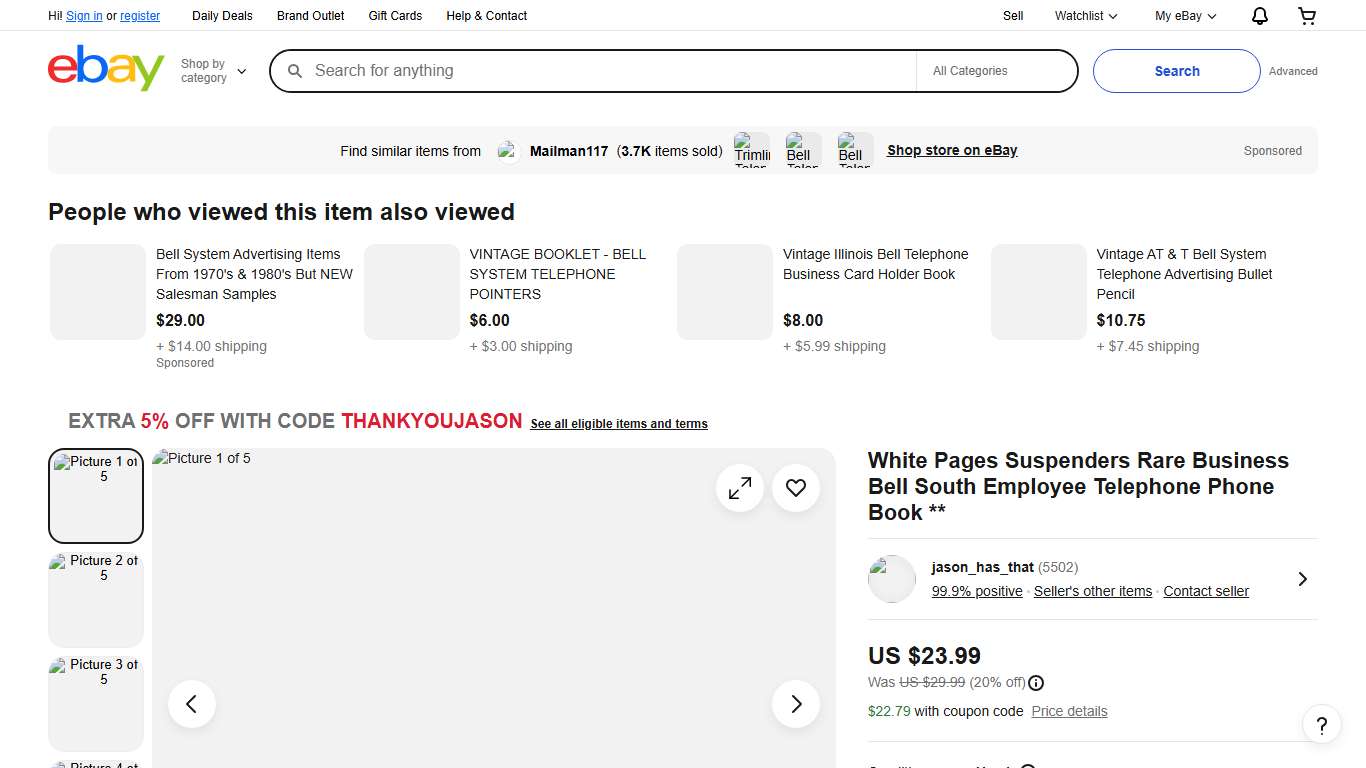Click the Search button

pos(1176,71)
